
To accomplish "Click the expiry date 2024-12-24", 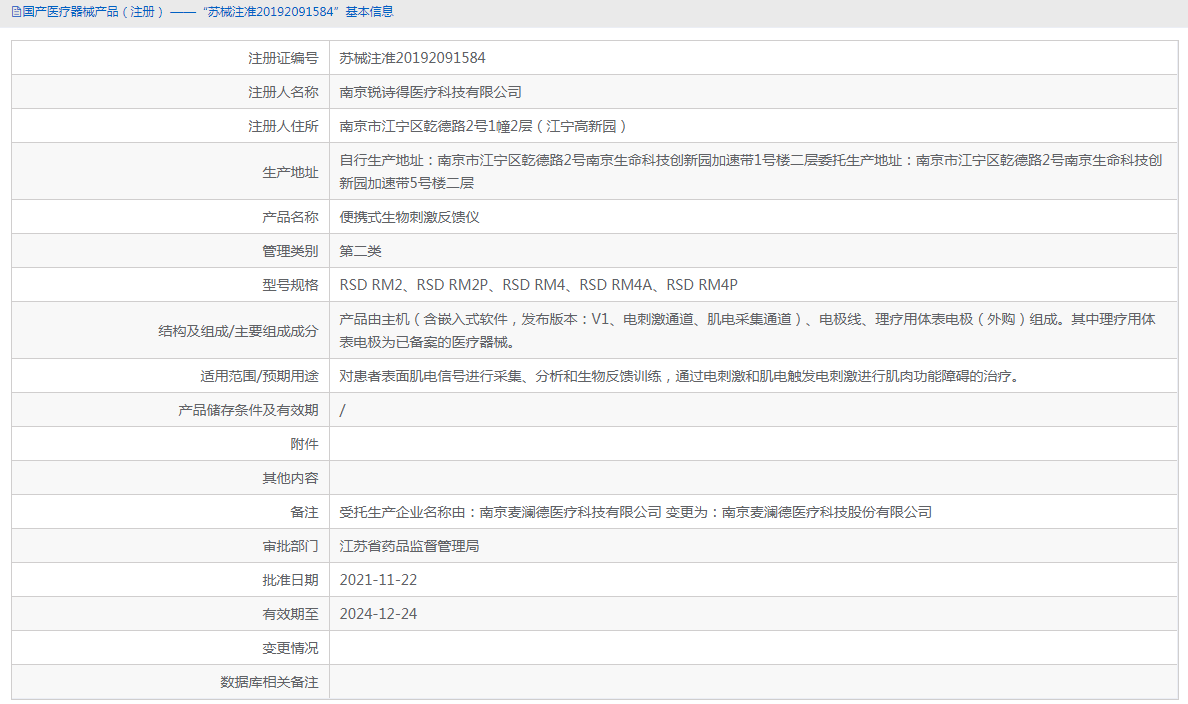I will coord(378,613).
